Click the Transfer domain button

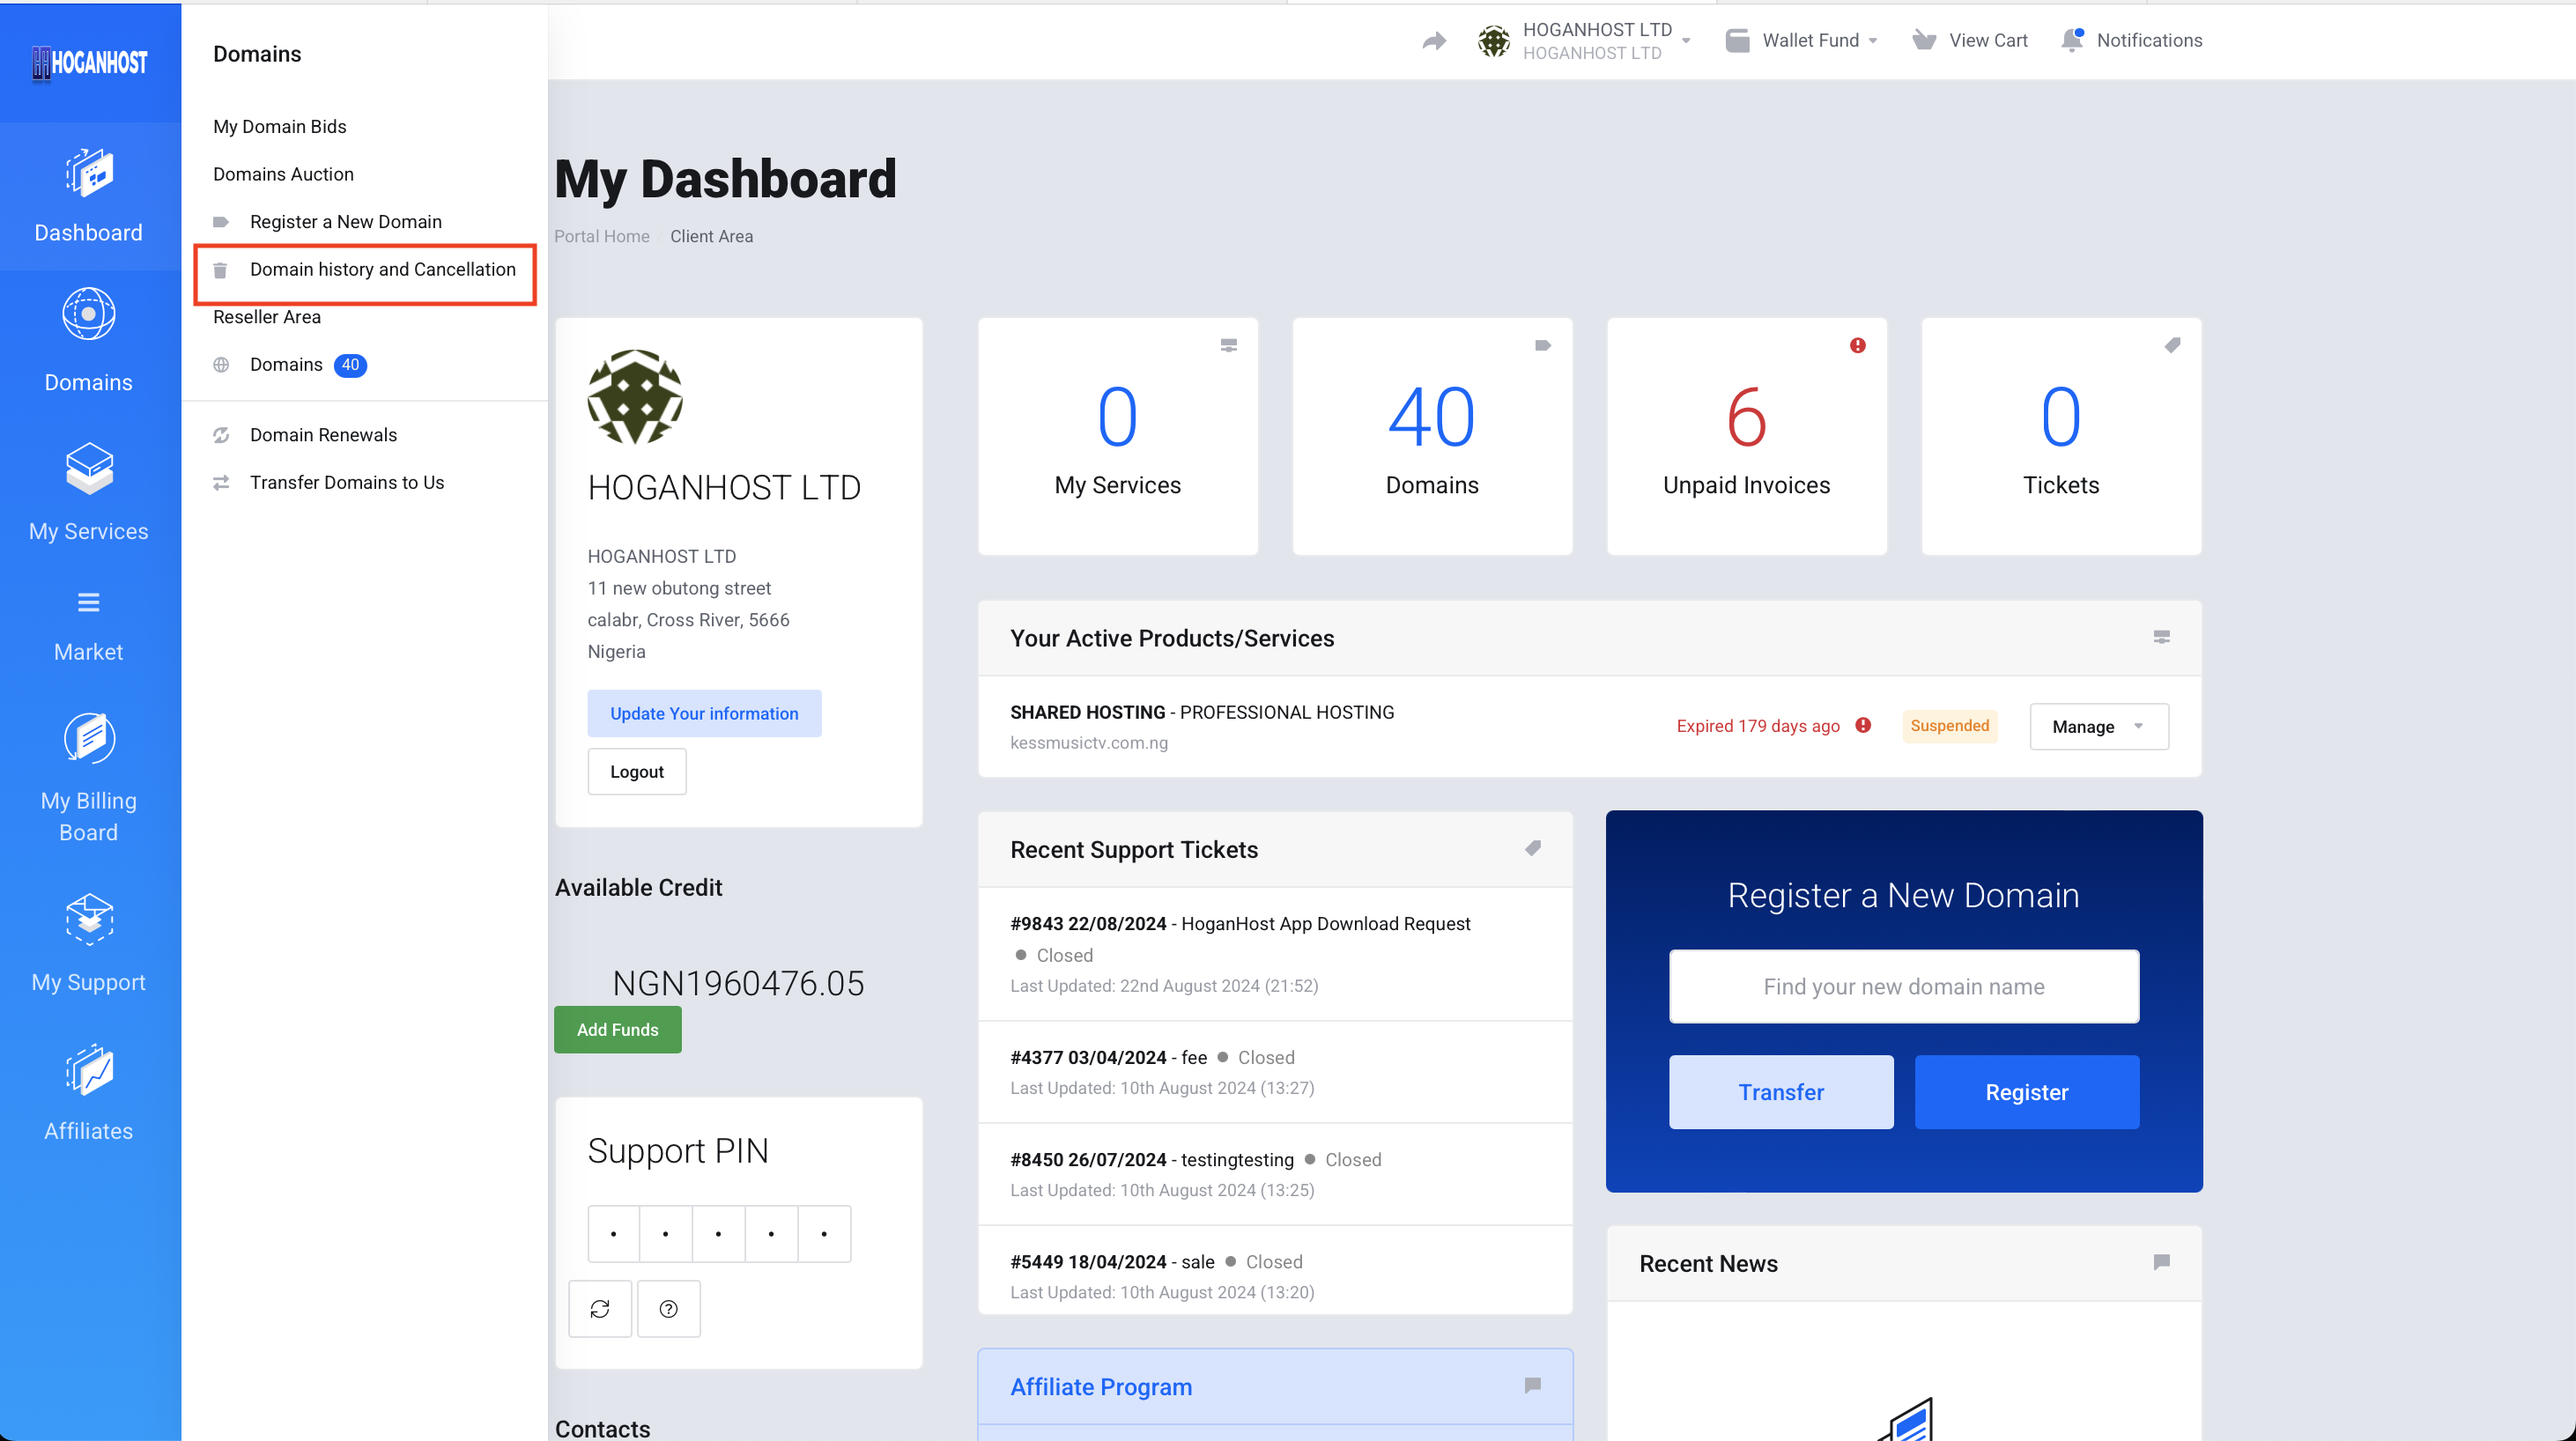1780,1091
